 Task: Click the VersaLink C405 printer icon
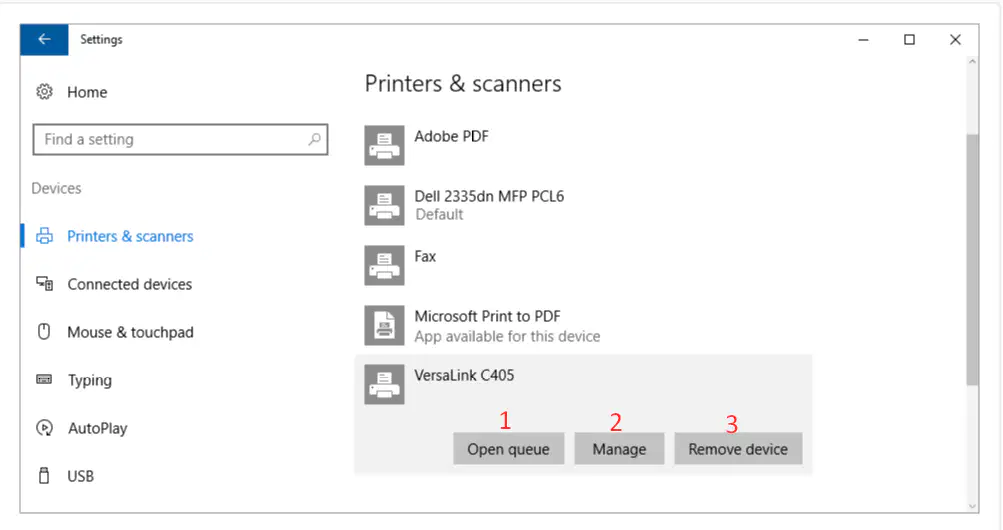384,384
